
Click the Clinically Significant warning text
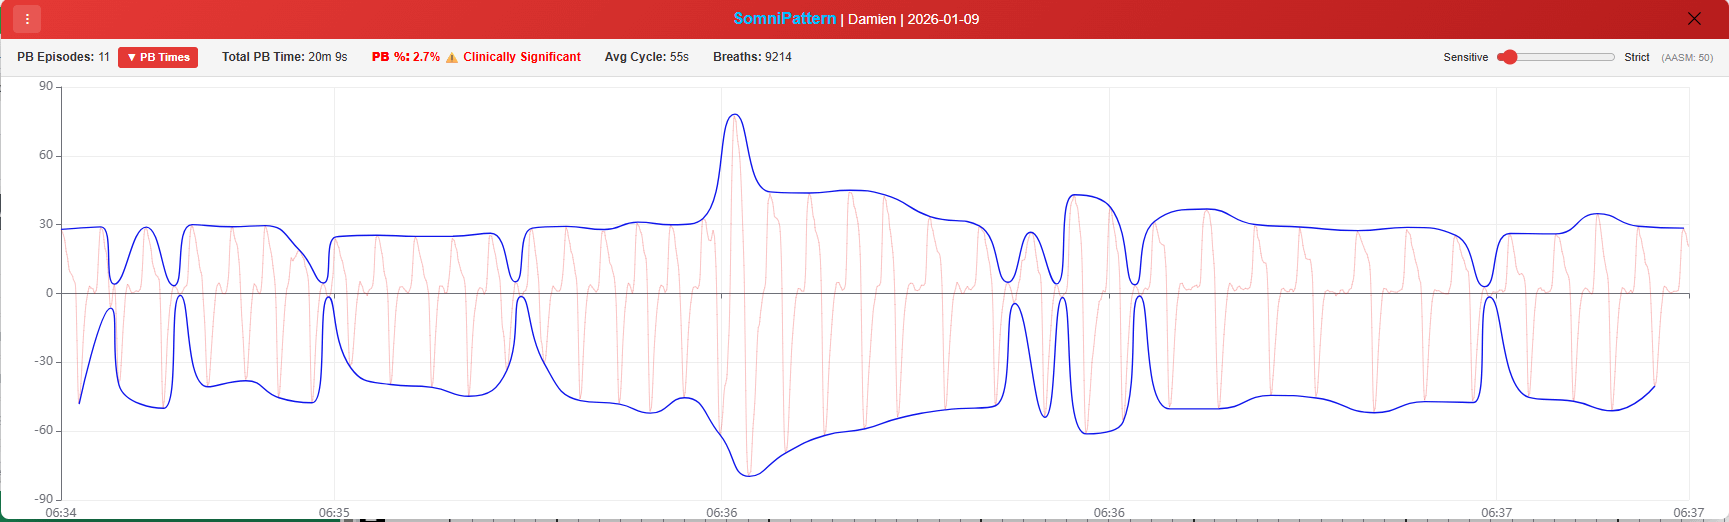coord(521,58)
